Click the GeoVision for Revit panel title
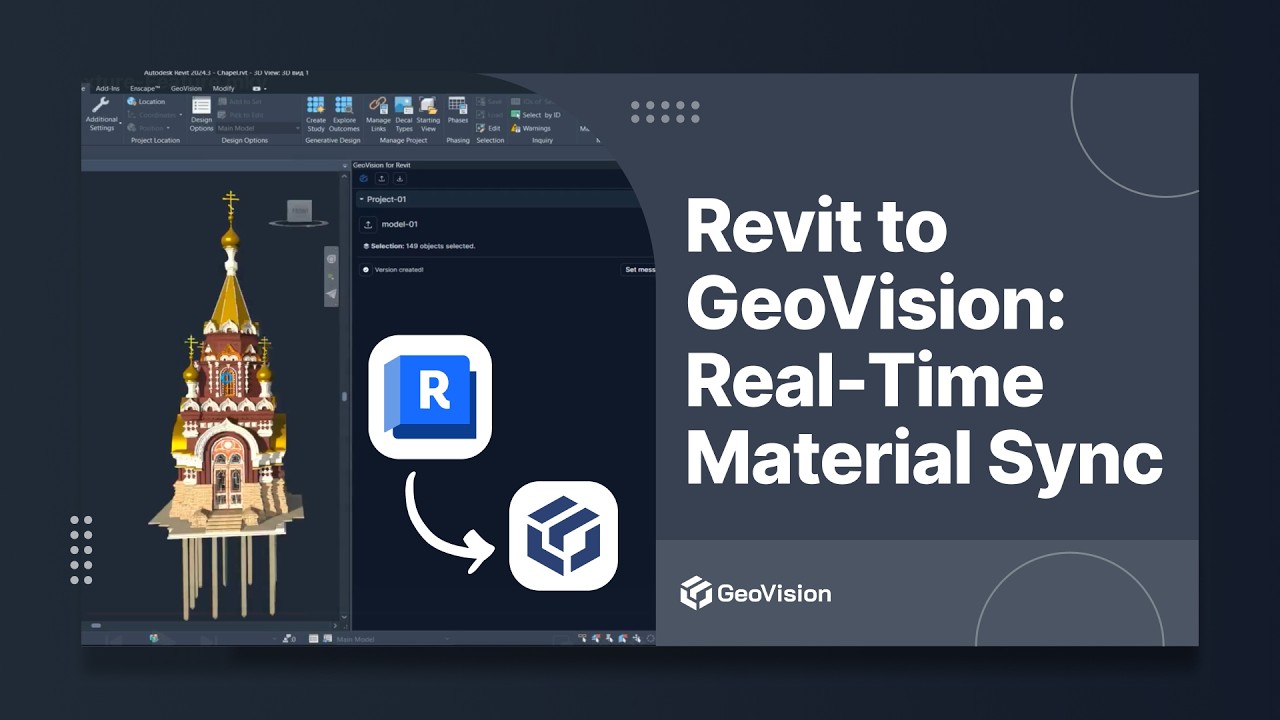1280x720 pixels. coord(382,165)
